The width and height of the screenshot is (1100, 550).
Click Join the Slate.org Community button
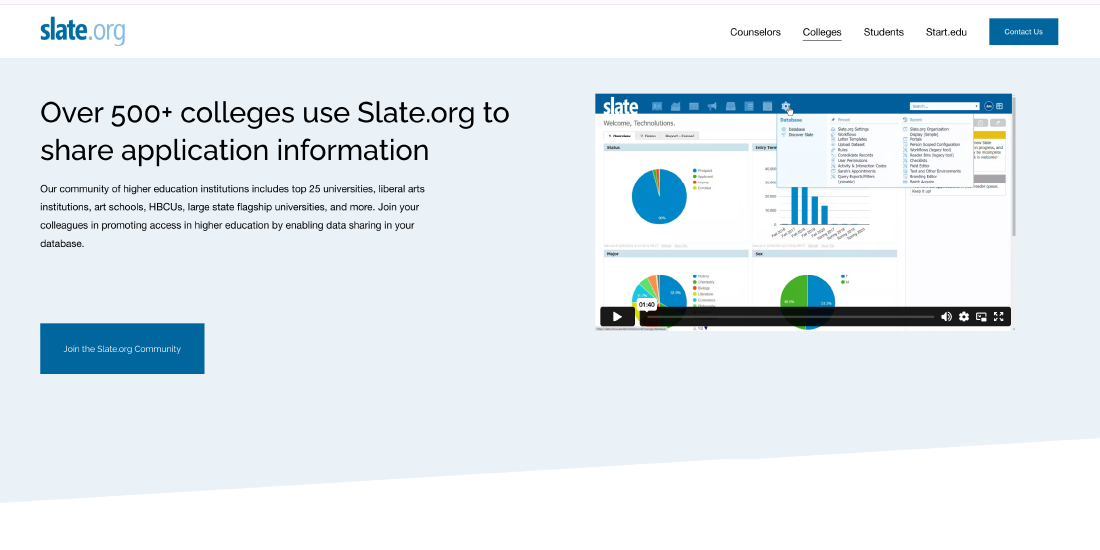pyautogui.click(x=122, y=349)
